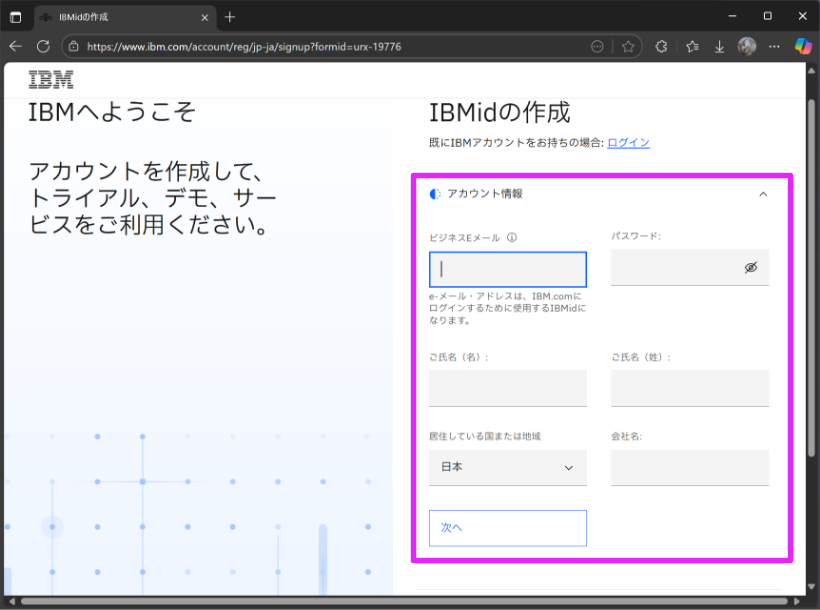Click the scroll right arrow
Image resolution: width=820 pixels, height=610 pixels.
click(797, 601)
